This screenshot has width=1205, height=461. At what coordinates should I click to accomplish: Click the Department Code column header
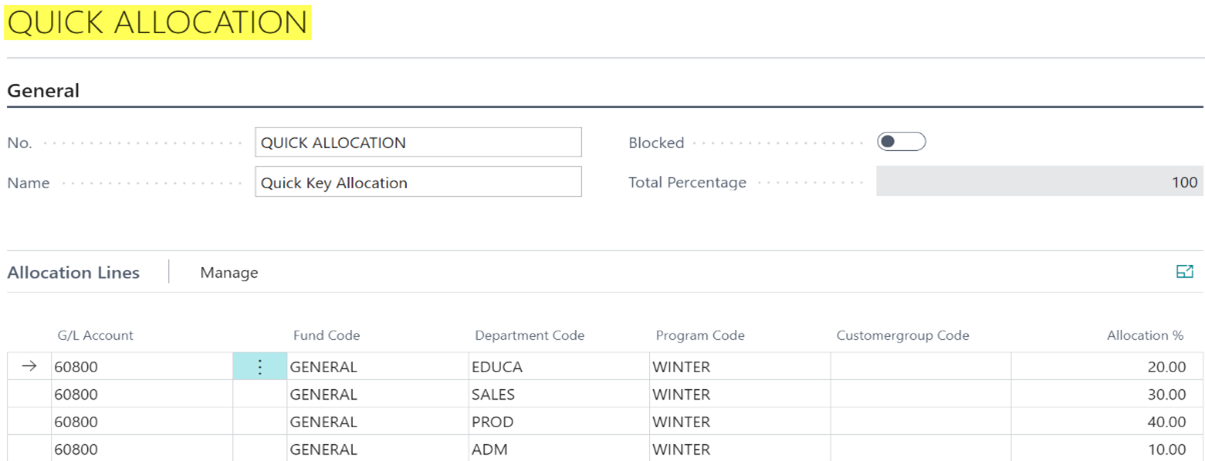click(x=529, y=336)
